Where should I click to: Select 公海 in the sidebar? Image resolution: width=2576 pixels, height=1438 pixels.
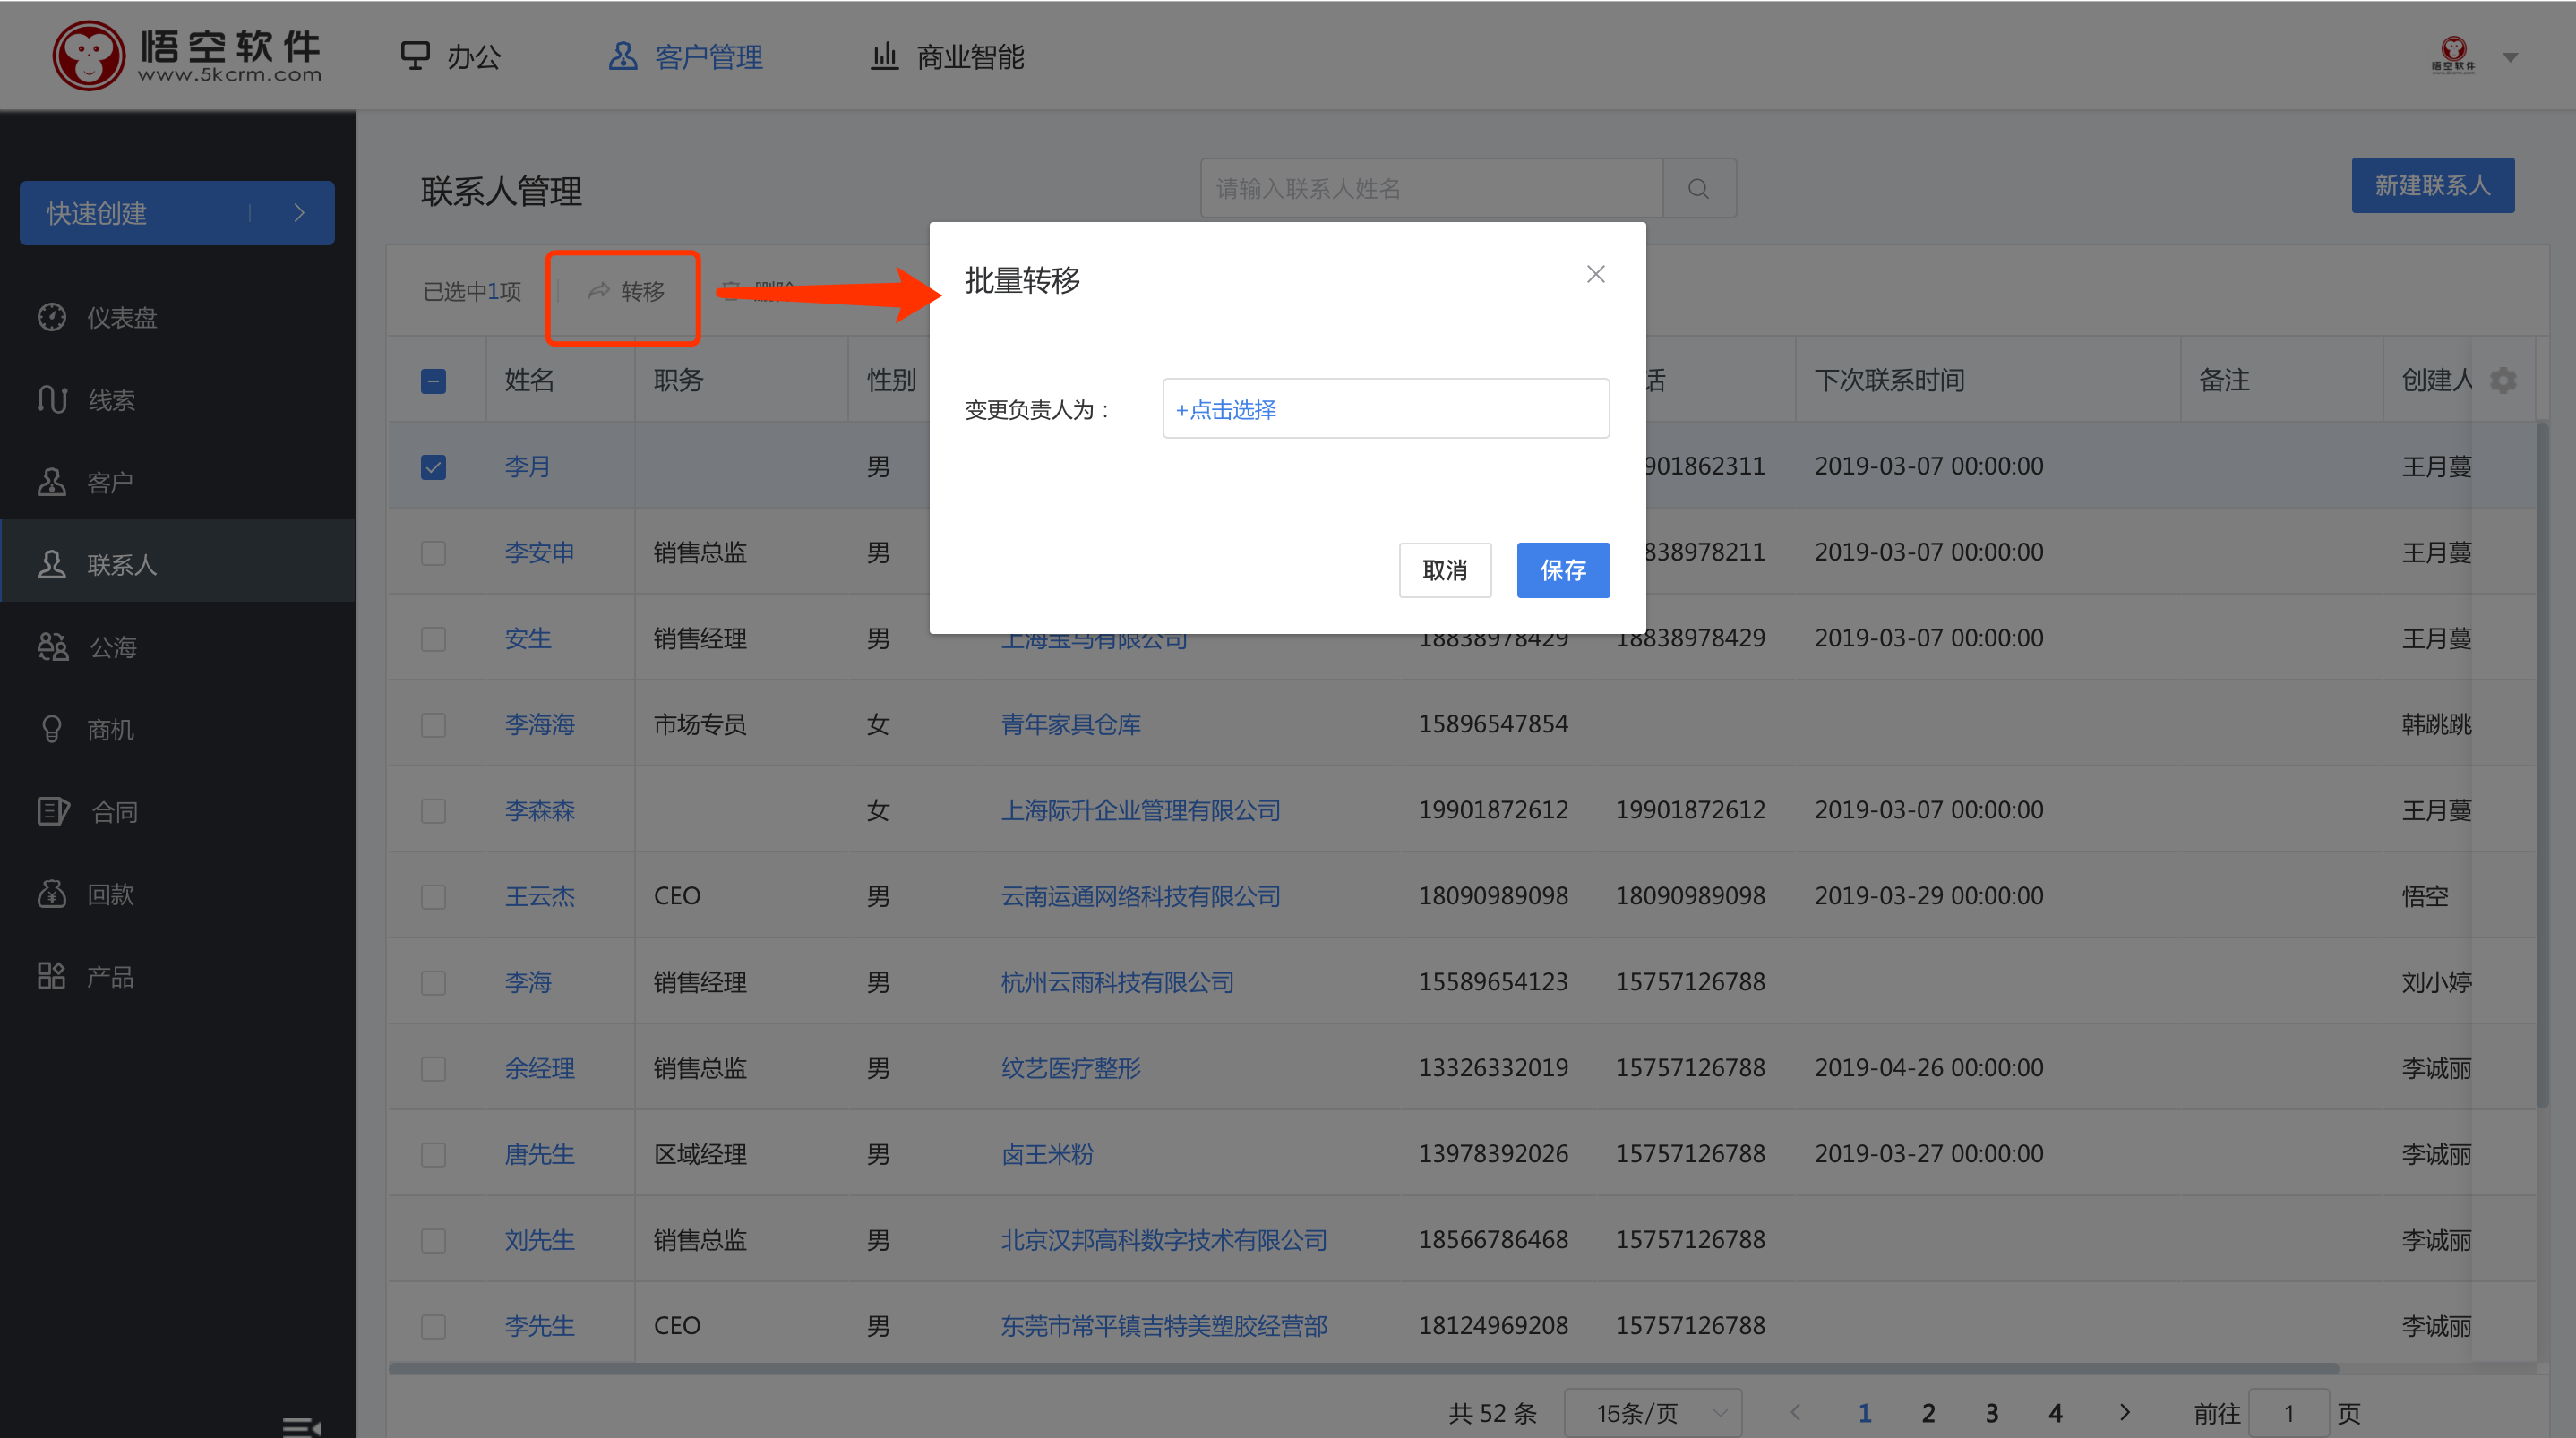[178, 647]
